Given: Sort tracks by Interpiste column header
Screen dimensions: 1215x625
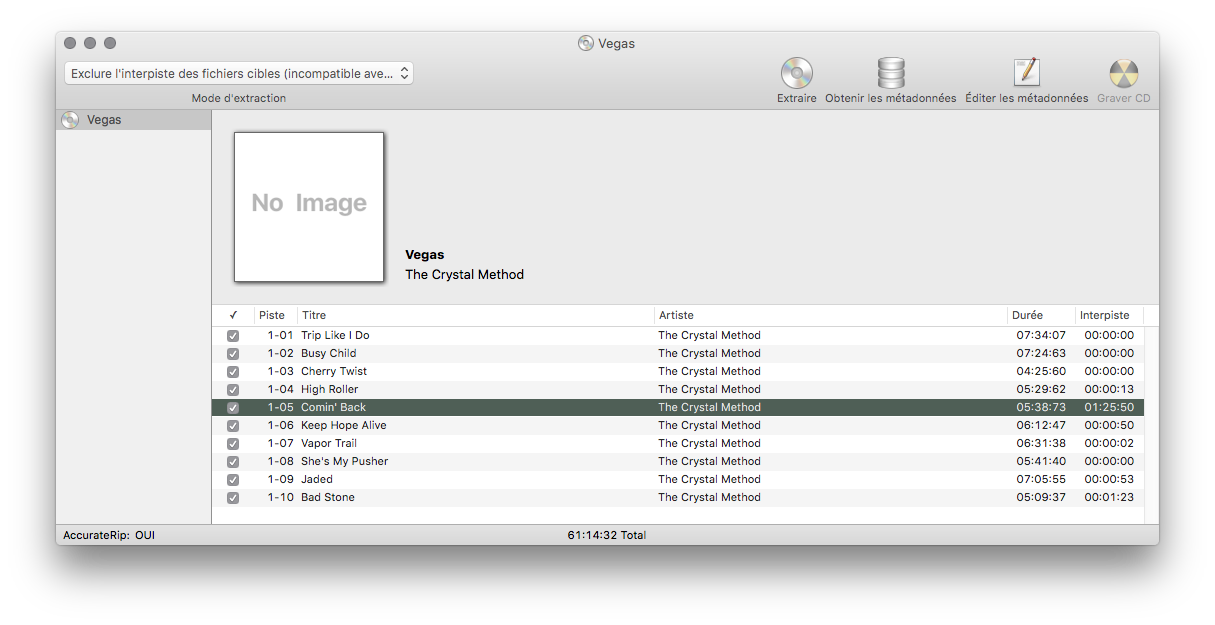Looking at the screenshot, I should tap(1109, 315).
